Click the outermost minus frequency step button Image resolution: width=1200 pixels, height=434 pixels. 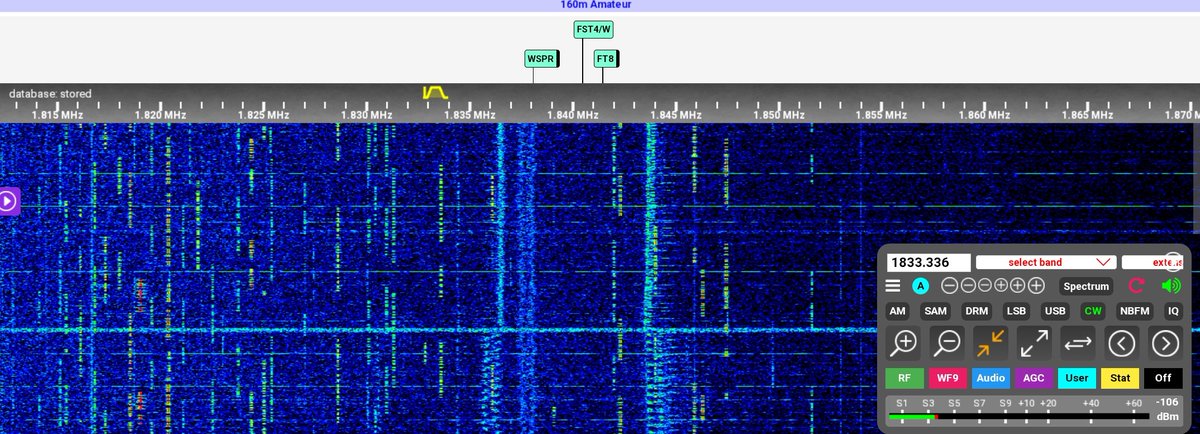click(x=949, y=285)
